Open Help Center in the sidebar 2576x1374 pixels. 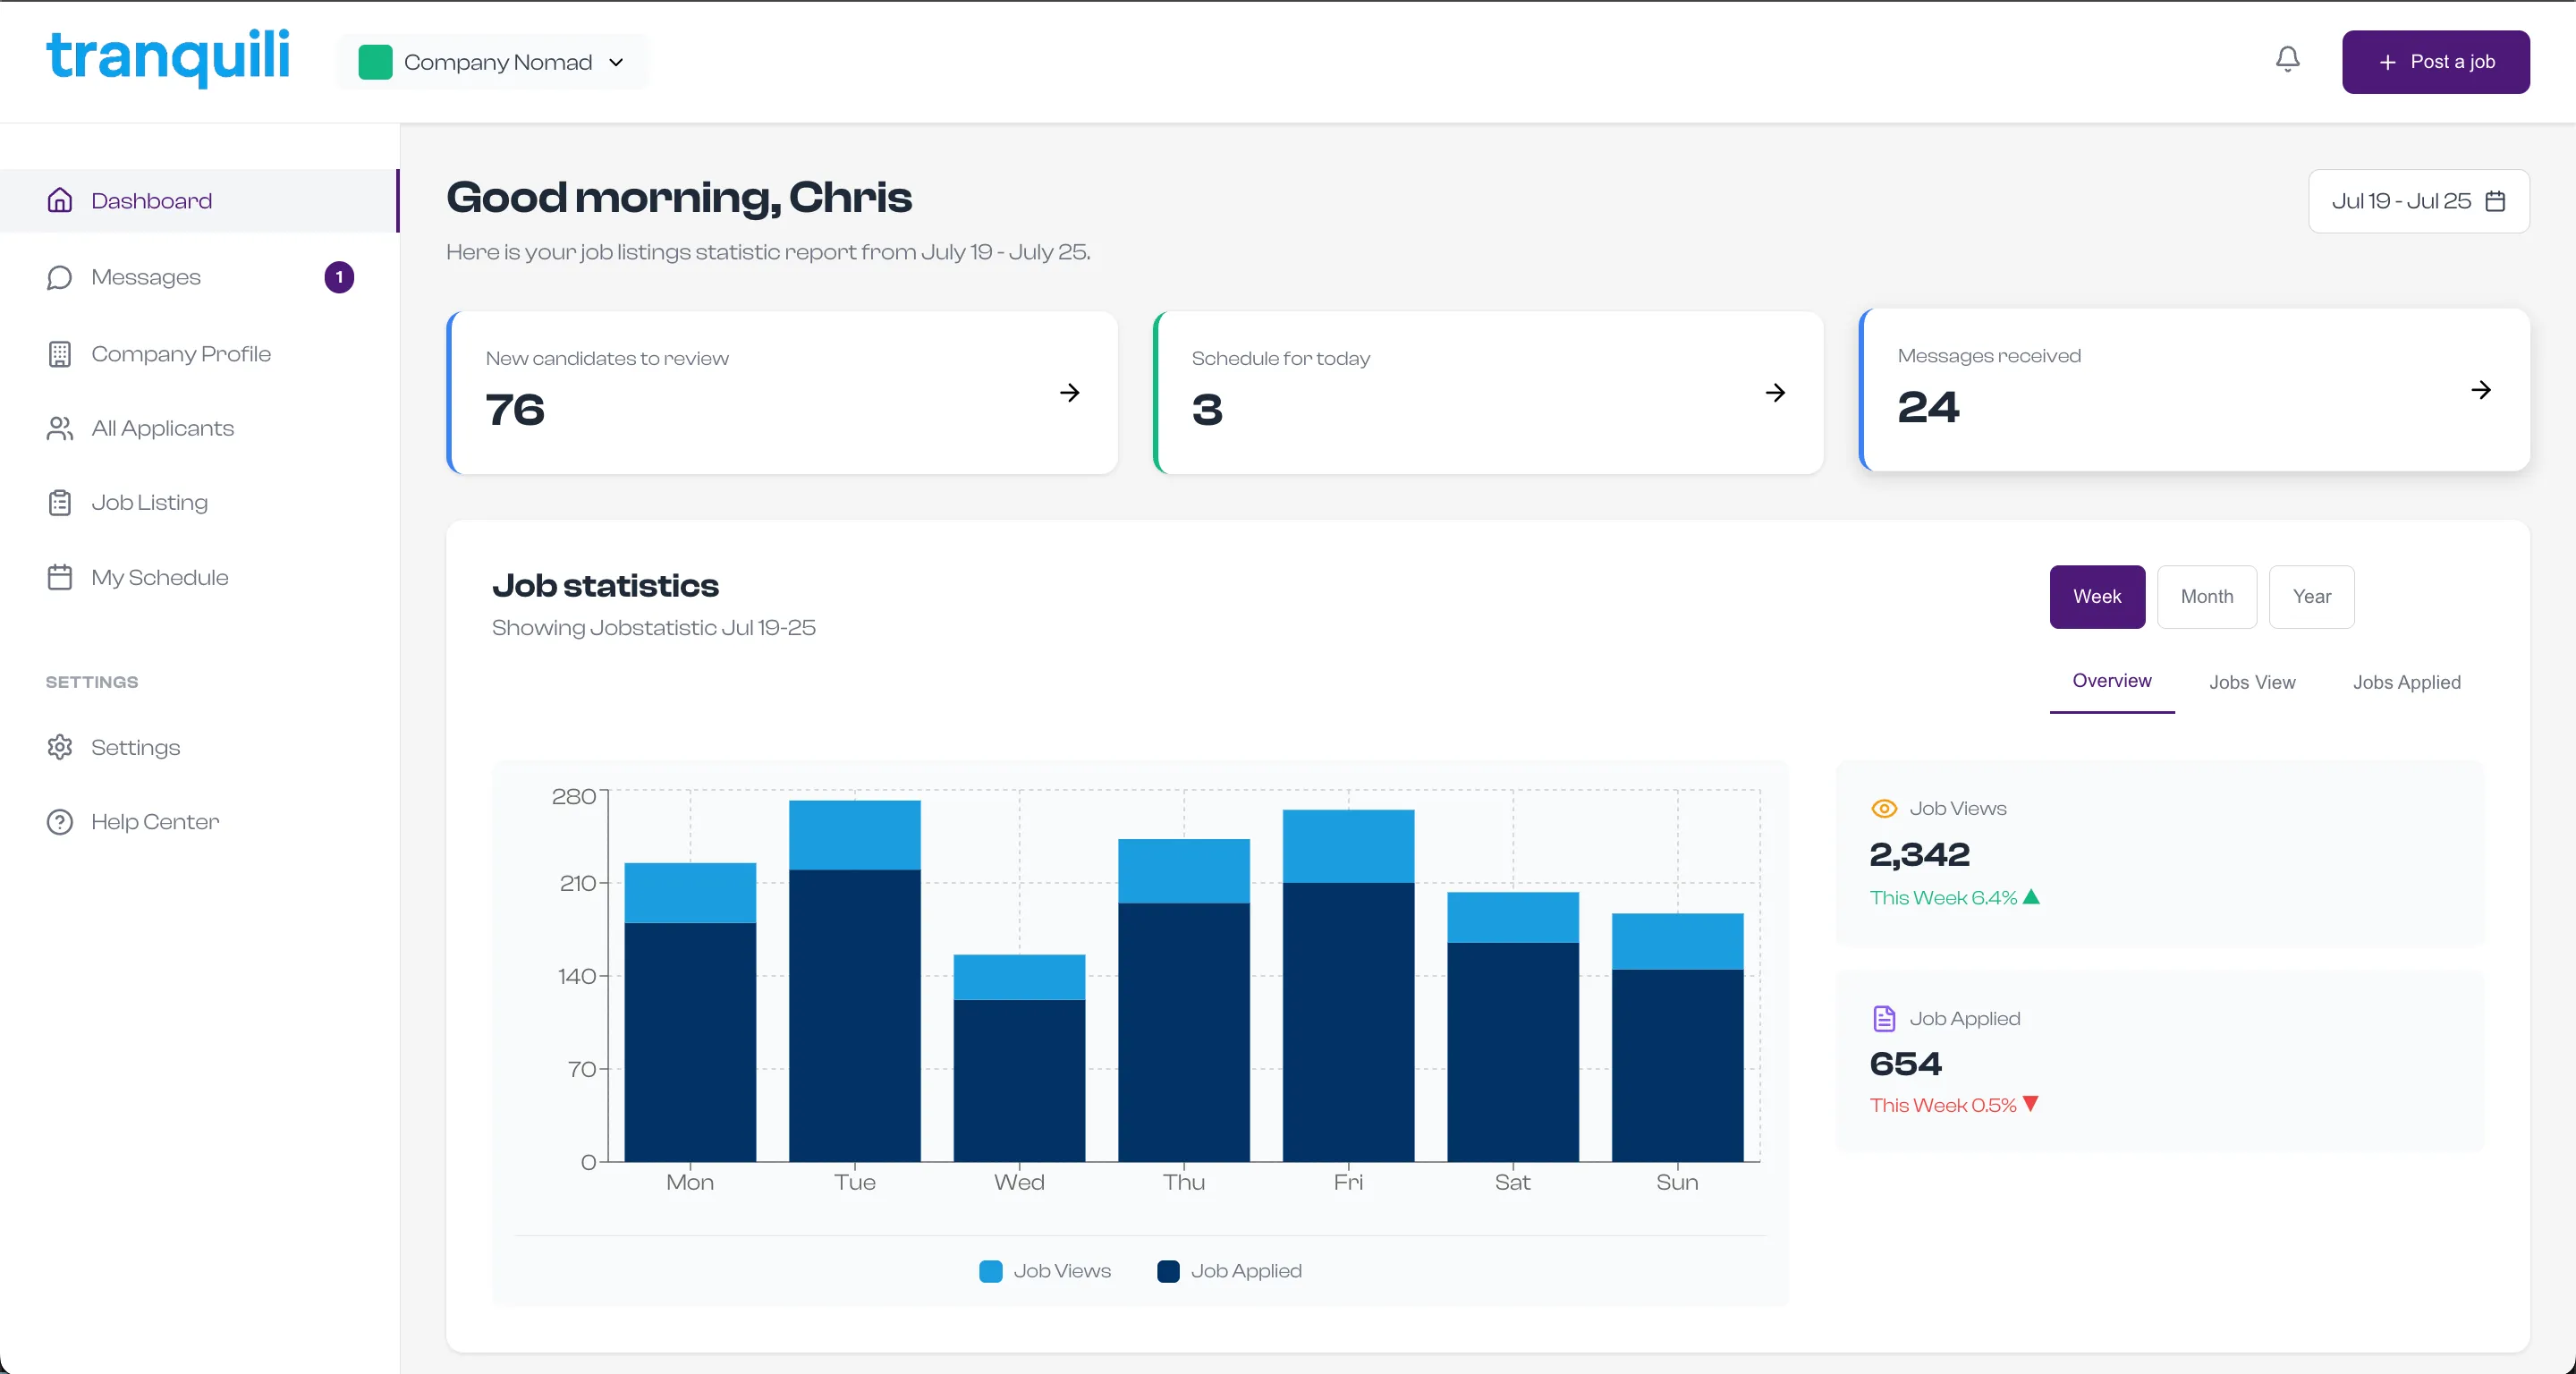(x=199, y=822)
